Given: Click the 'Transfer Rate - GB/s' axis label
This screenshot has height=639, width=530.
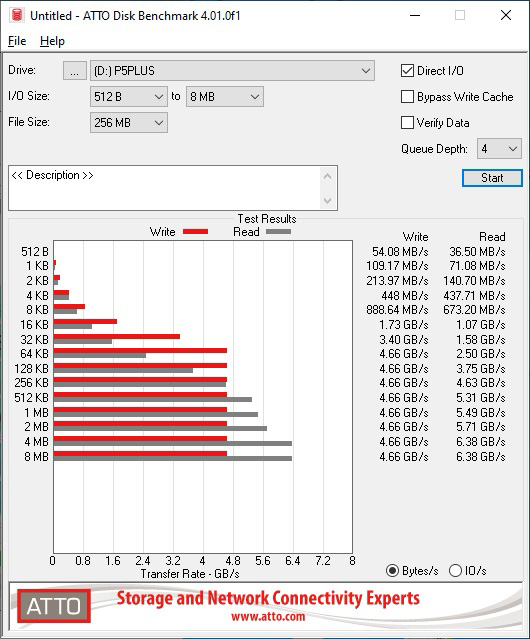Looking at the screenshot, I should pyautogui.click(x=190, y=574).
